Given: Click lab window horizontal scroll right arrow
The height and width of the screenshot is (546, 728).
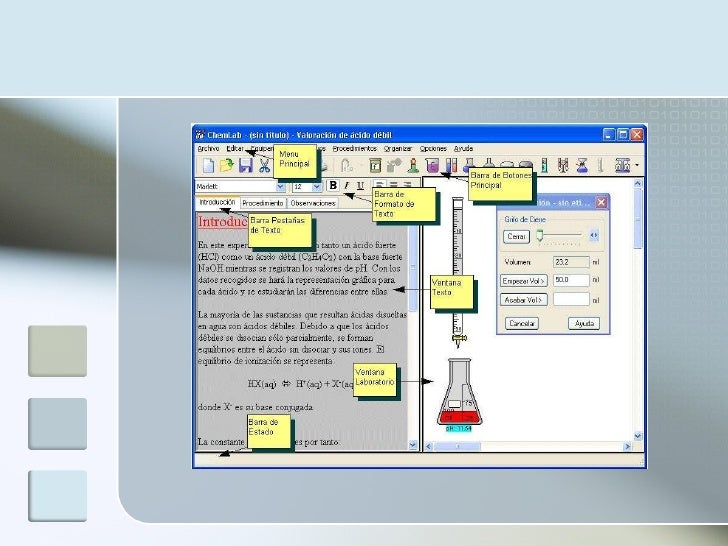Looking at the screenshot, I should pyautogui.click(x=628, y=447).
